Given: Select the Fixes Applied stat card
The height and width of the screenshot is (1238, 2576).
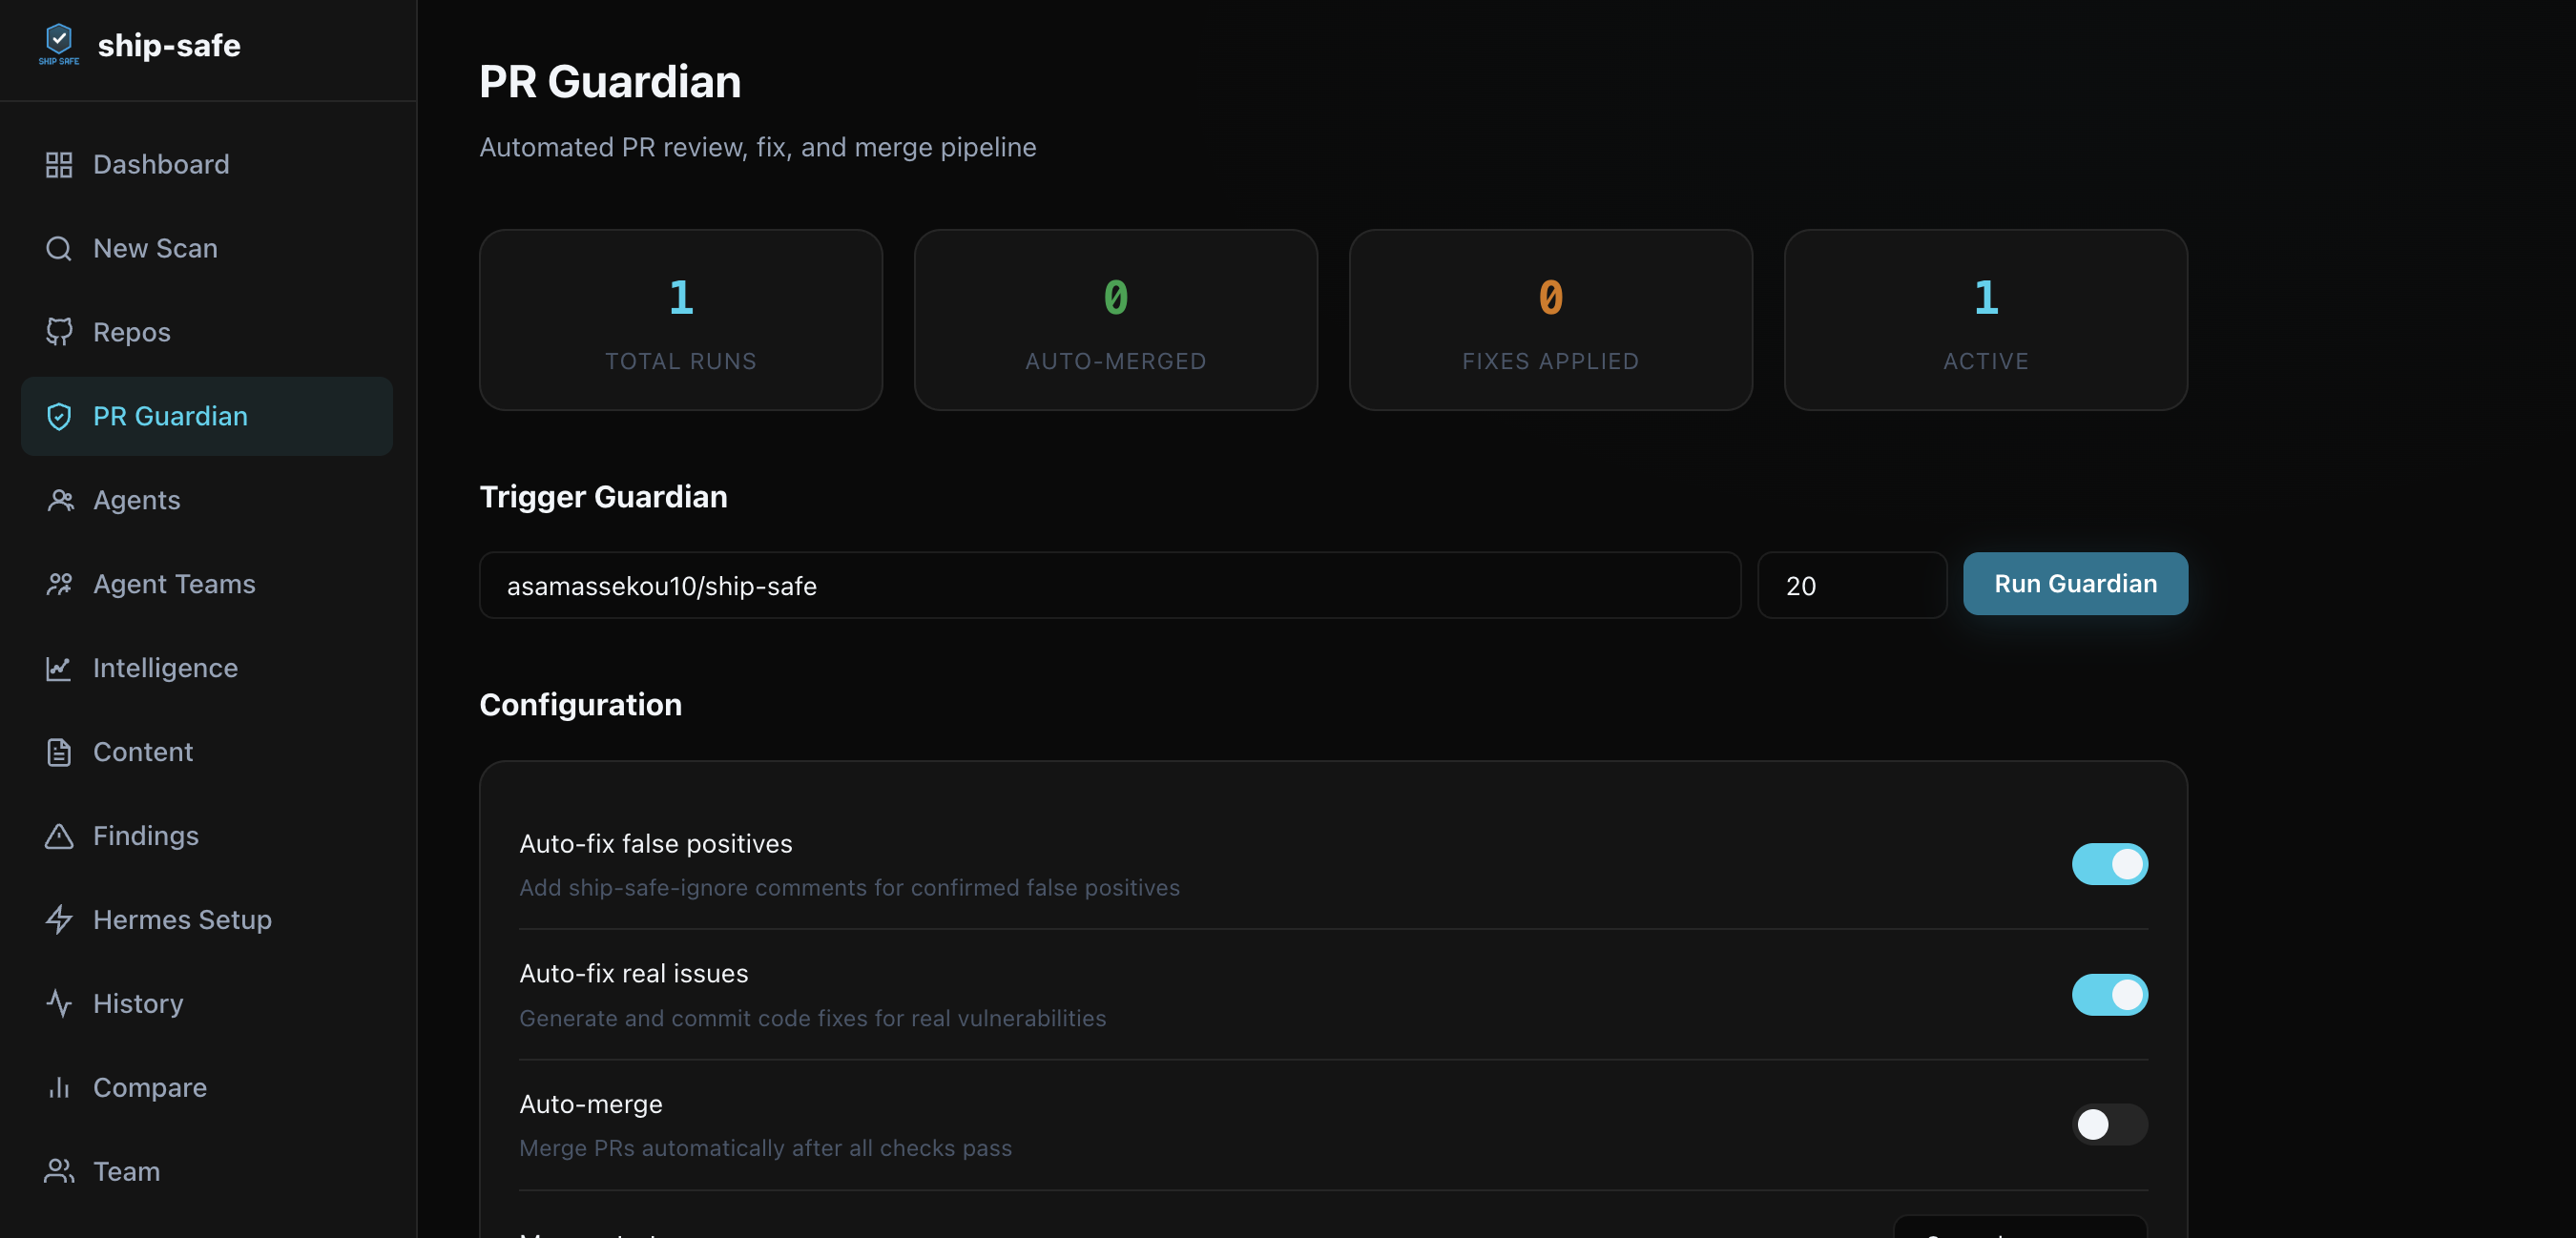Looking at the screenshot, I should pyautogui.click(x=1551, y=320).
